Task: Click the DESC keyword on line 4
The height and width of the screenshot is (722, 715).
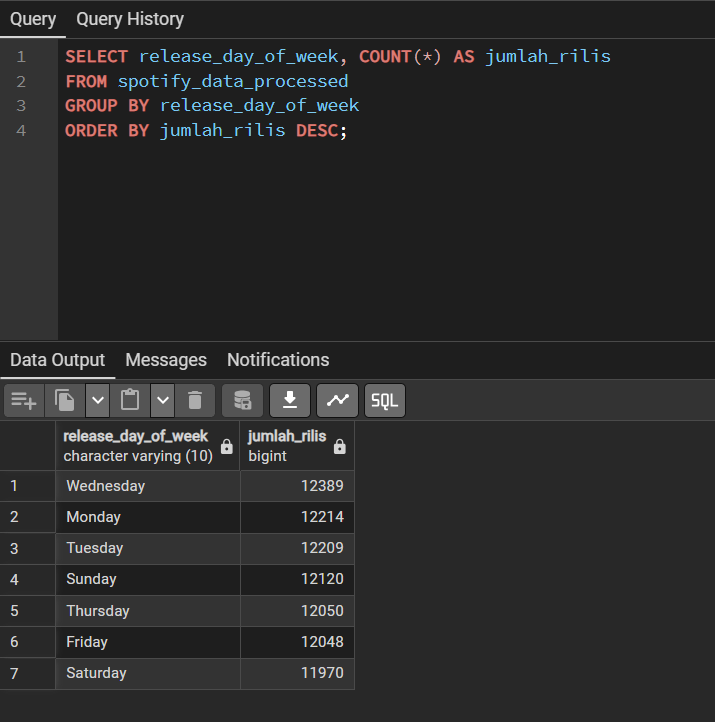Action: point(317,131)
